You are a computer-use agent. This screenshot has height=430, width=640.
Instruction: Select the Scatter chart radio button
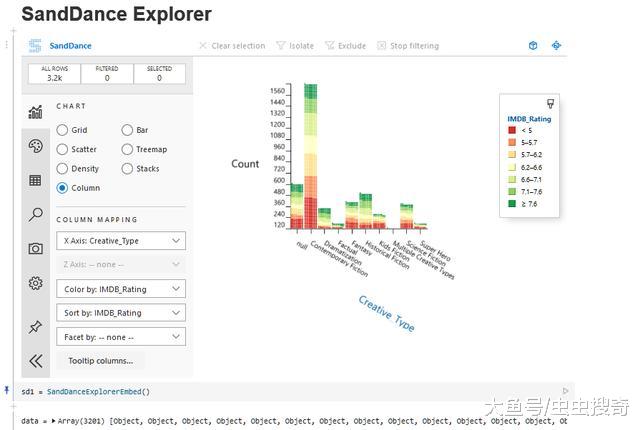tap(63, 149)
